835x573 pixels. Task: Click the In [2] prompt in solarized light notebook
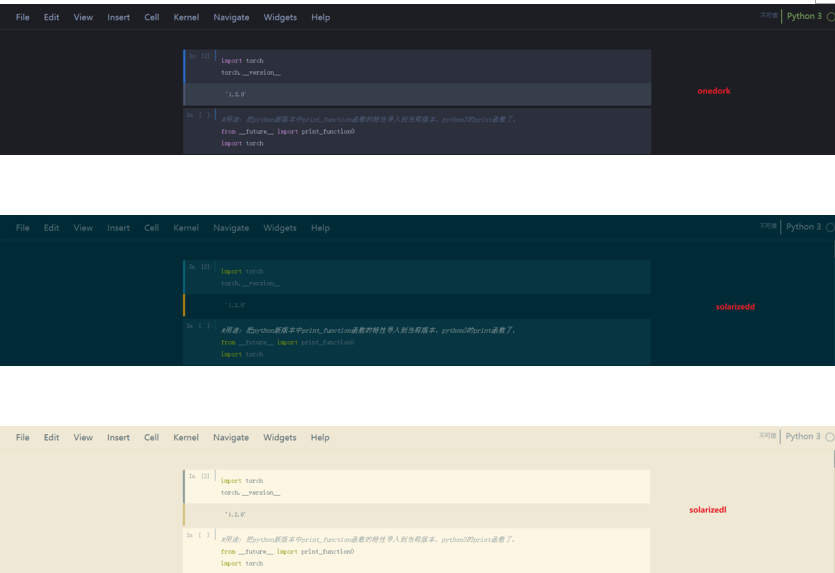click(200, 476)
